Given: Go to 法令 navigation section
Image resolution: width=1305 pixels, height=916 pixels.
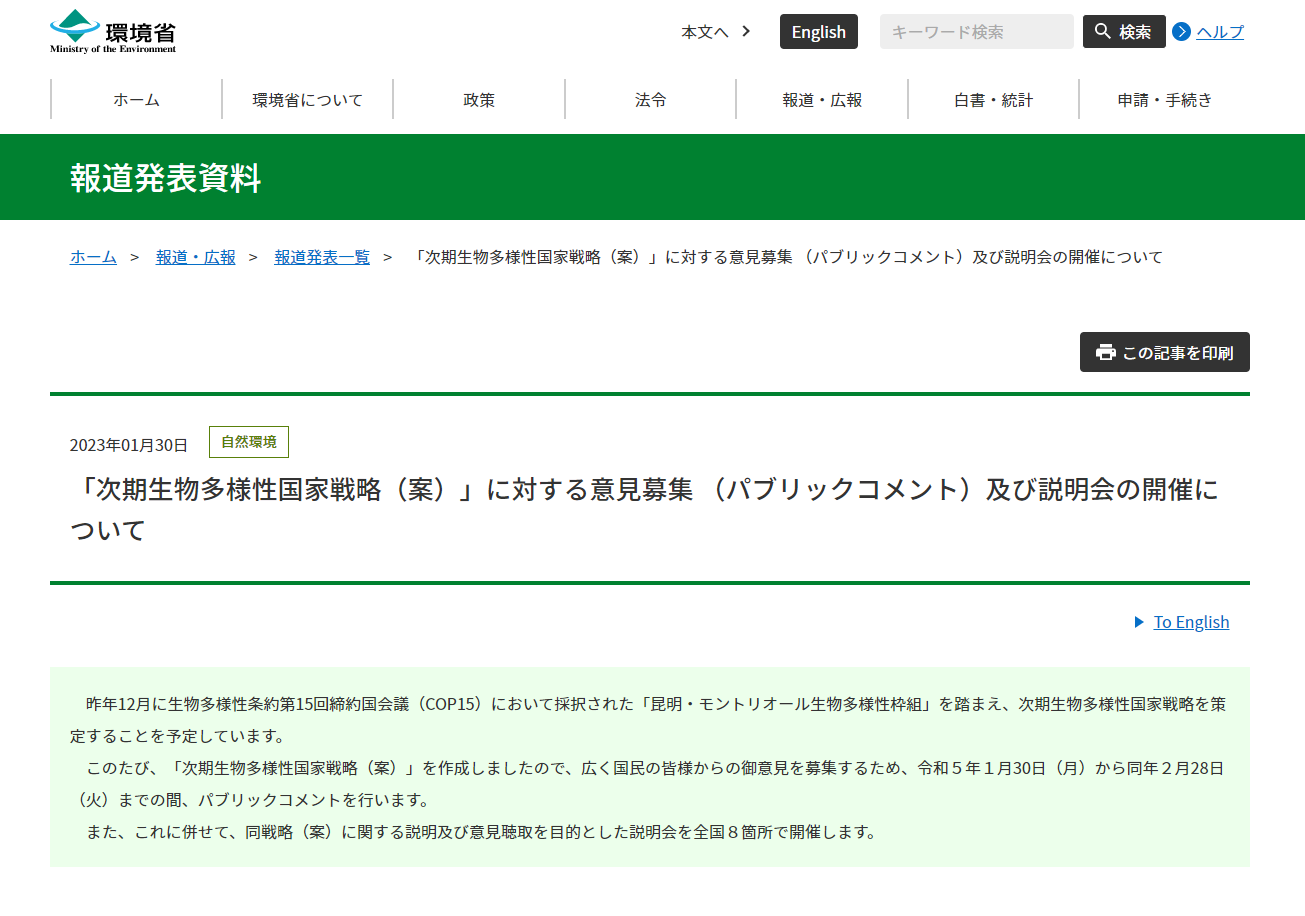Looking at the screenshot, I should [x=650, y=100].
